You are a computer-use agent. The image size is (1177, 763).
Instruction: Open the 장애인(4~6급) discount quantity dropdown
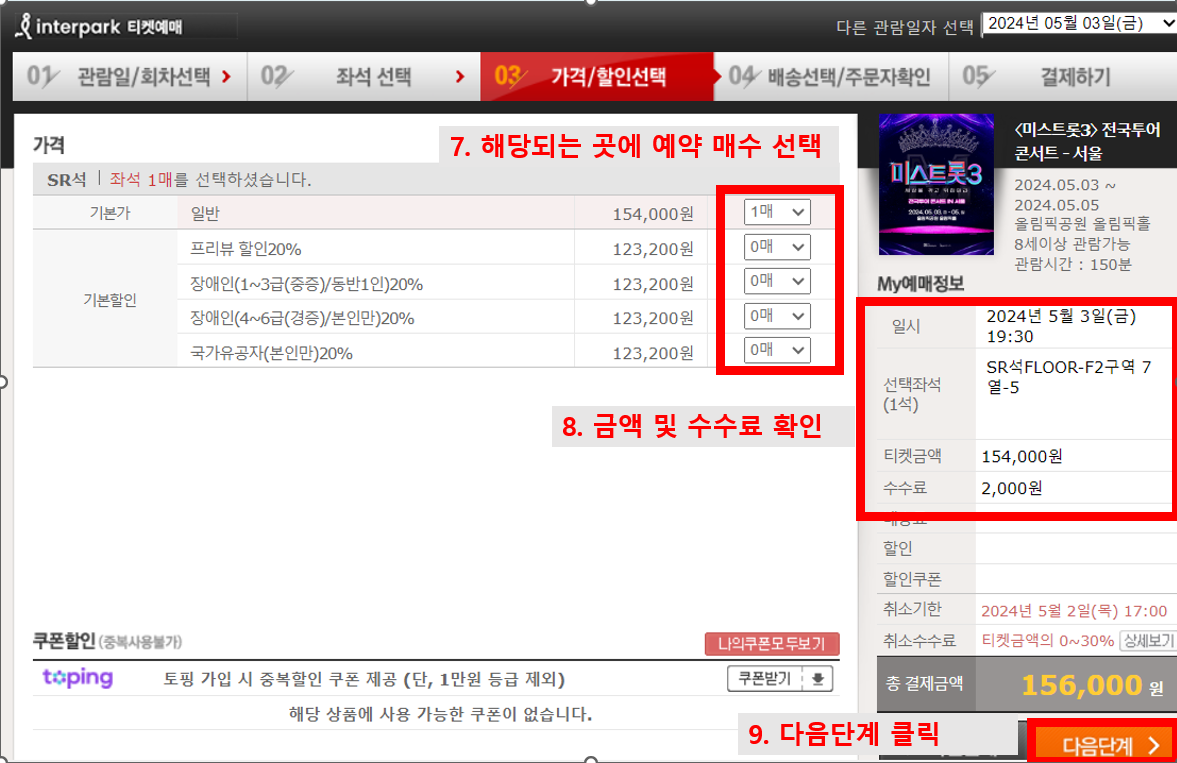coord(777,315)
